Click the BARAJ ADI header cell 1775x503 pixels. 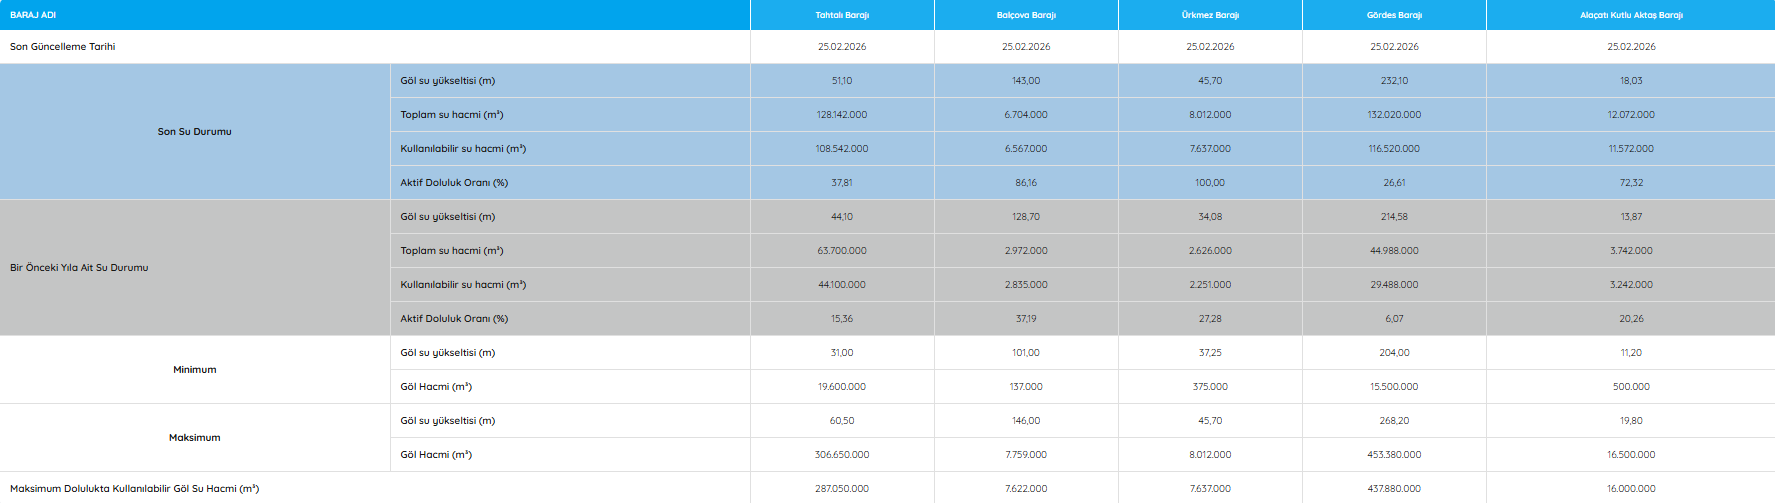point(33,15)
